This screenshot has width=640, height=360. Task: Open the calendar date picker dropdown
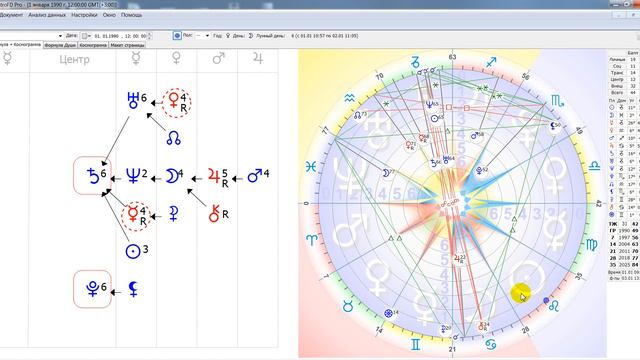click(x=86, y=36)
